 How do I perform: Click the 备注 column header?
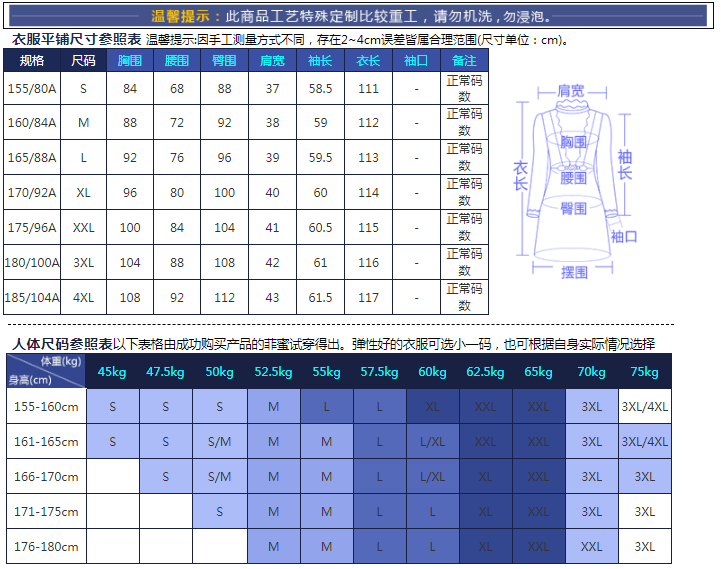(x=464, y=60)
